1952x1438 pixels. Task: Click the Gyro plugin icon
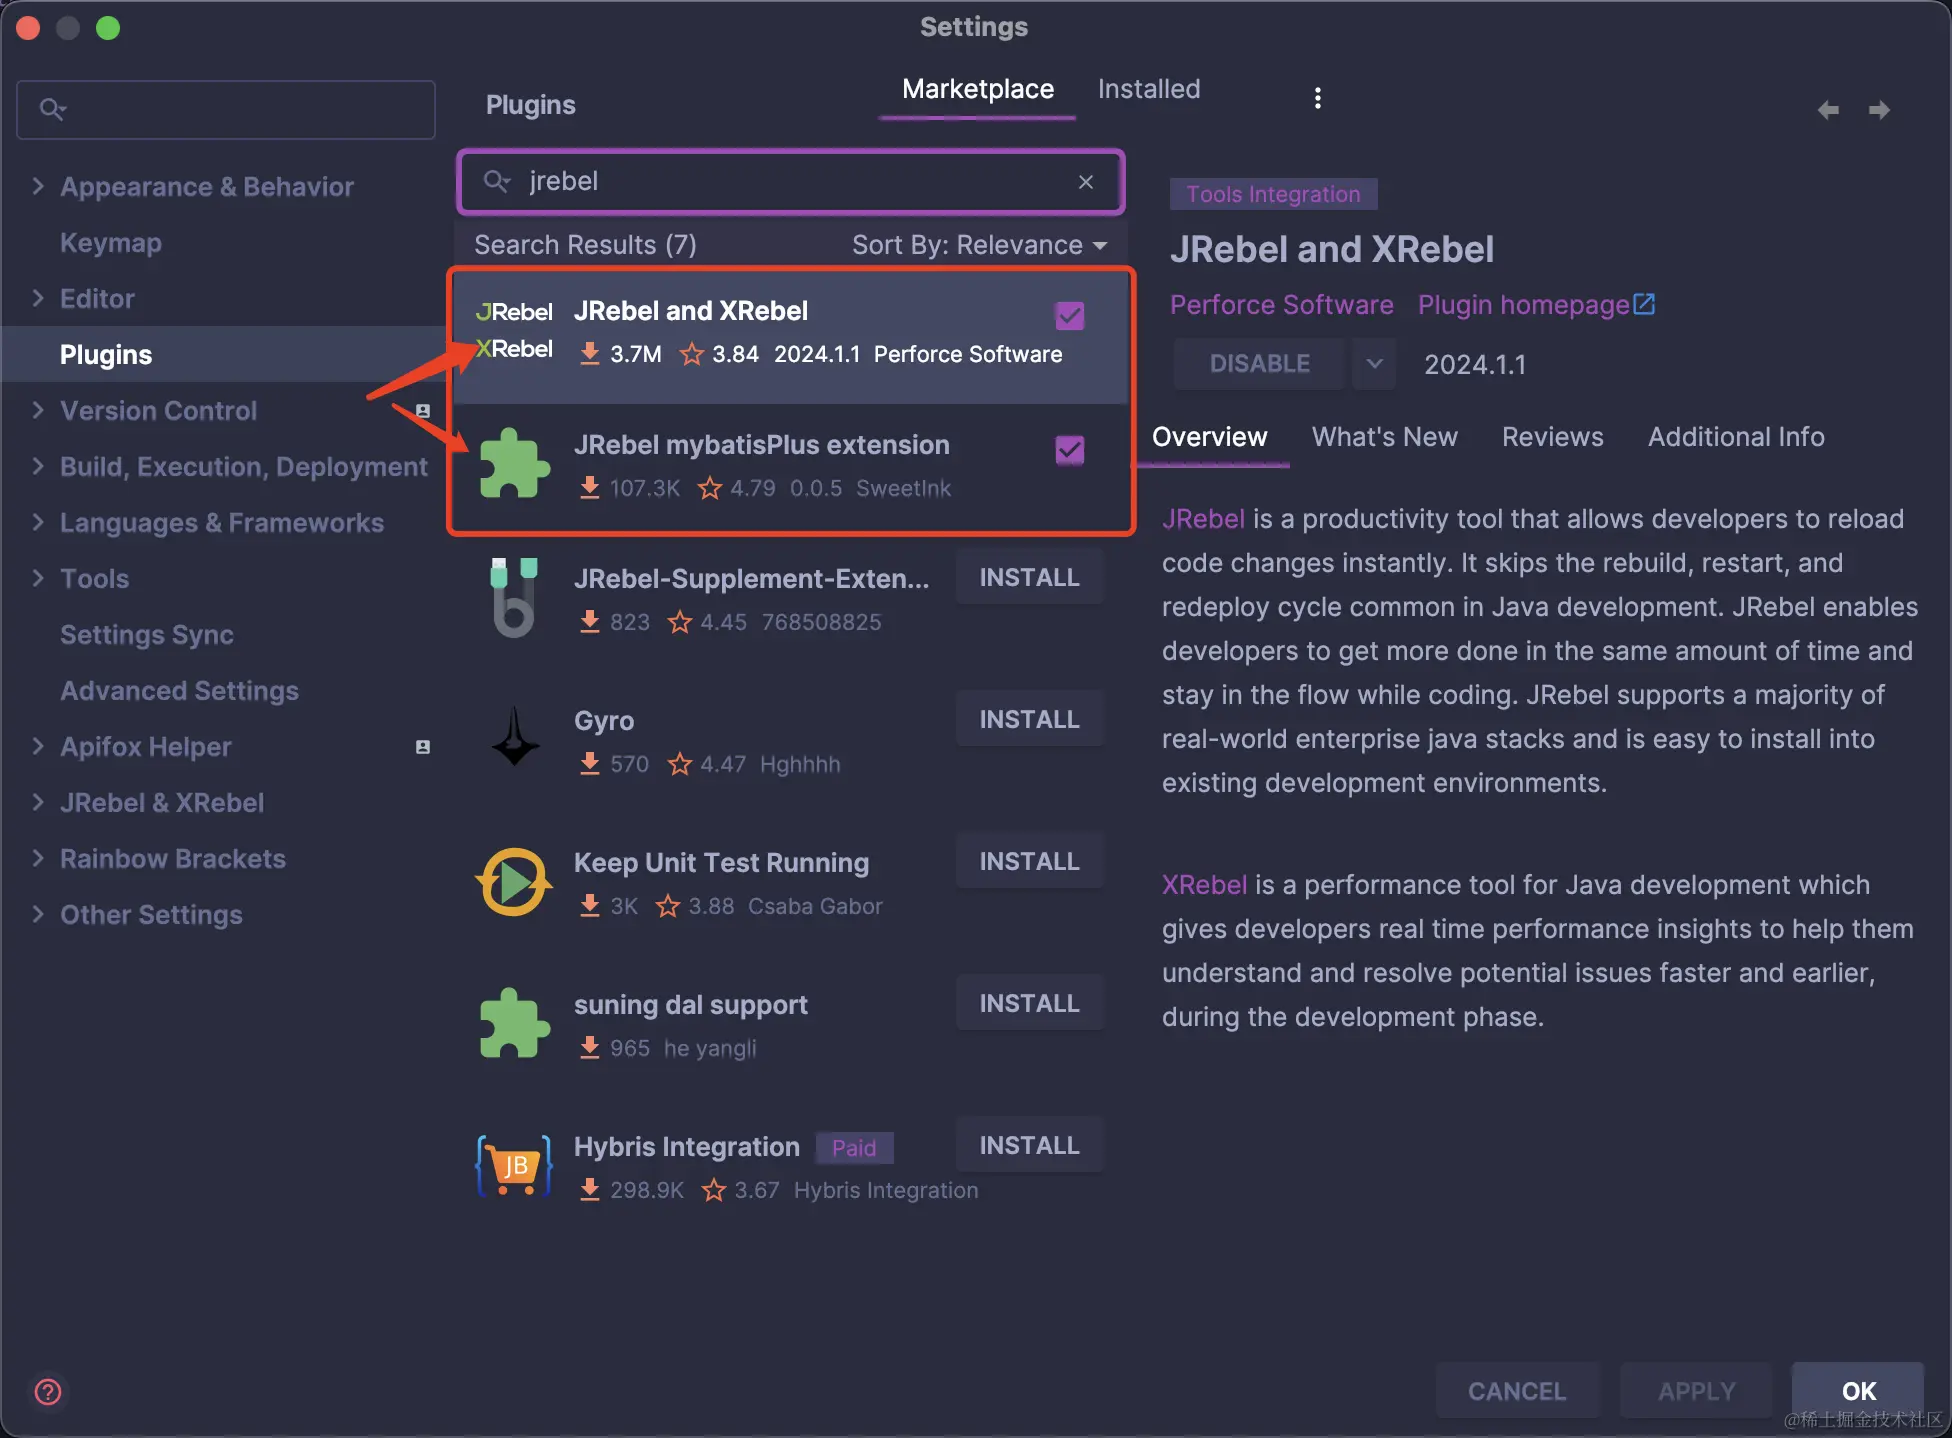coord(515,738)
